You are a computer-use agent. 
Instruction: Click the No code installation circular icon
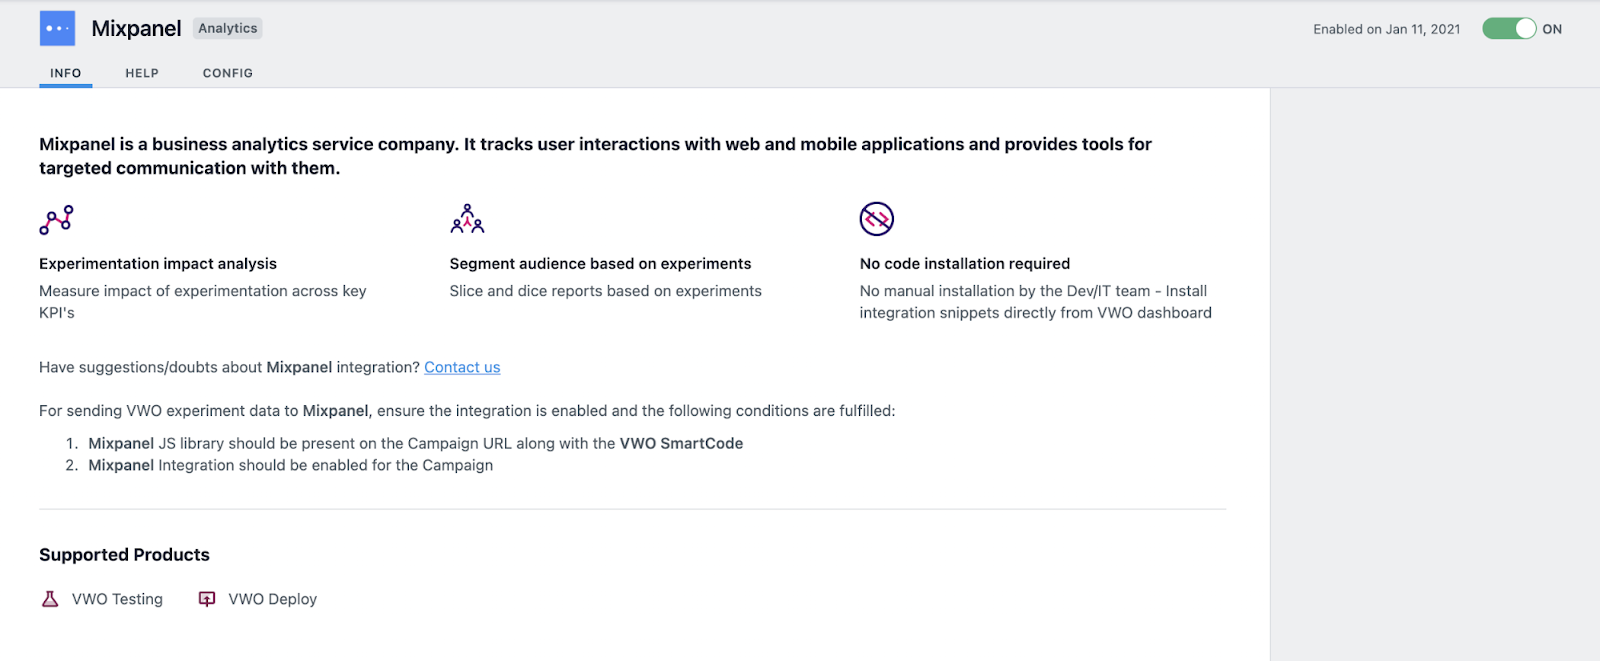pyautogui.click(x=877, y=219)
